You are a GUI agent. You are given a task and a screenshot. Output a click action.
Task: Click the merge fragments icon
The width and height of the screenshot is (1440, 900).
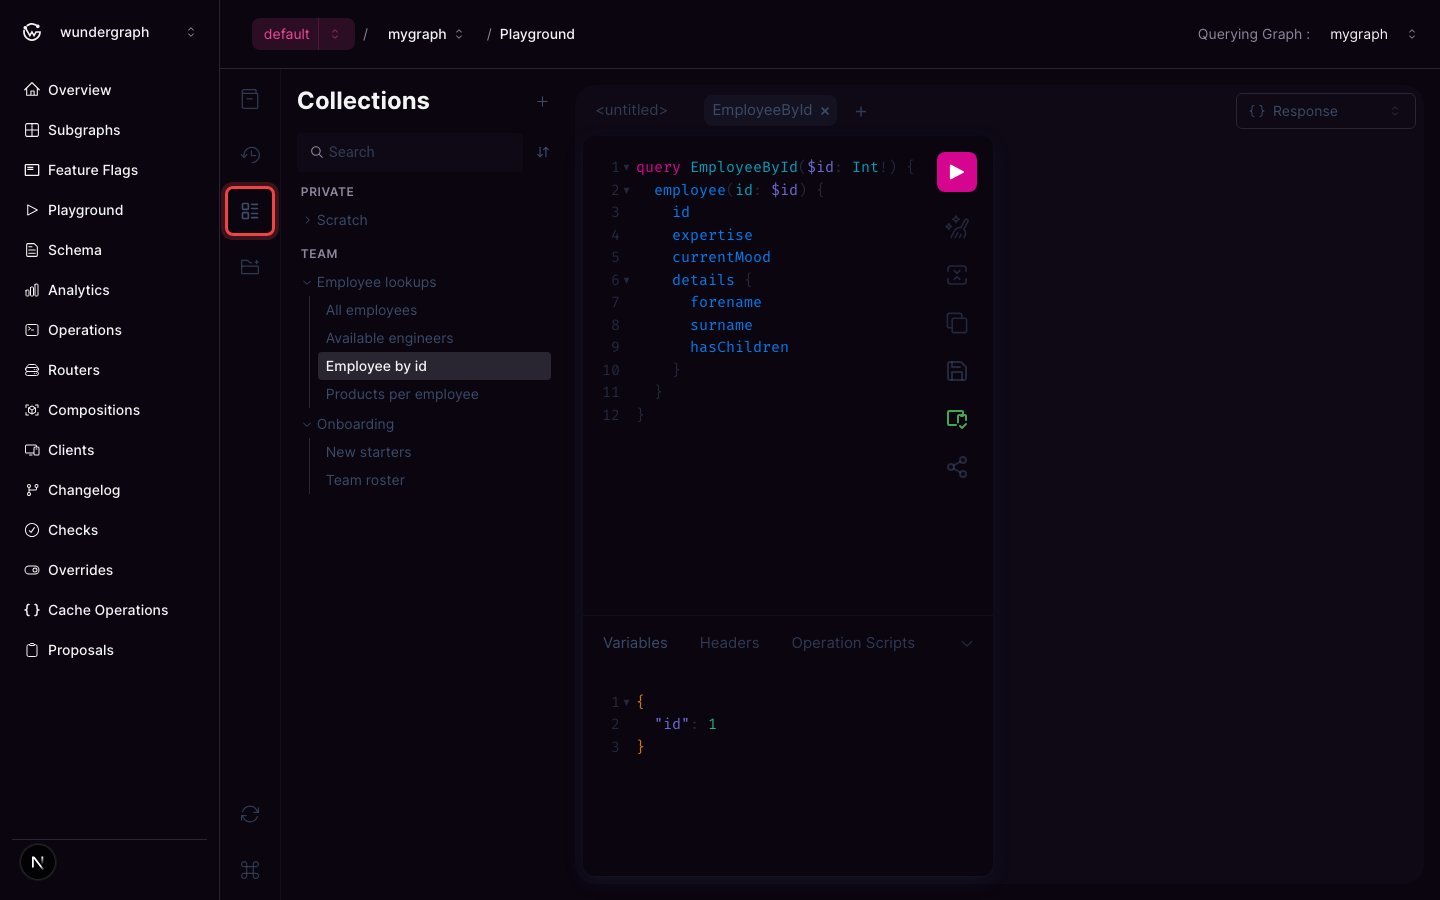click(956, 275)
